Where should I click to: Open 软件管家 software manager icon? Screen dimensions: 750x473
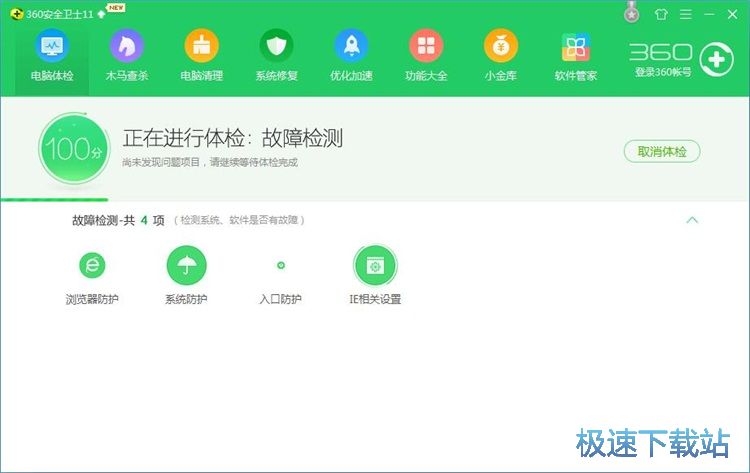(575, 47)
